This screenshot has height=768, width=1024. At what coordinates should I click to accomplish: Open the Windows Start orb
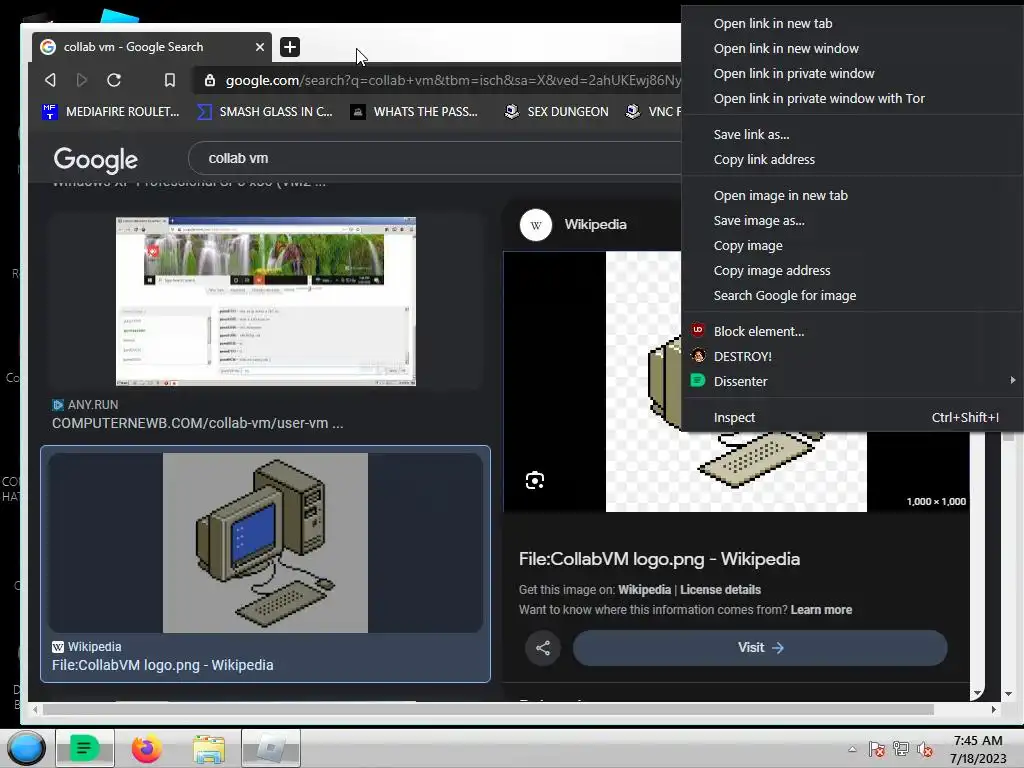coord(26,748)
